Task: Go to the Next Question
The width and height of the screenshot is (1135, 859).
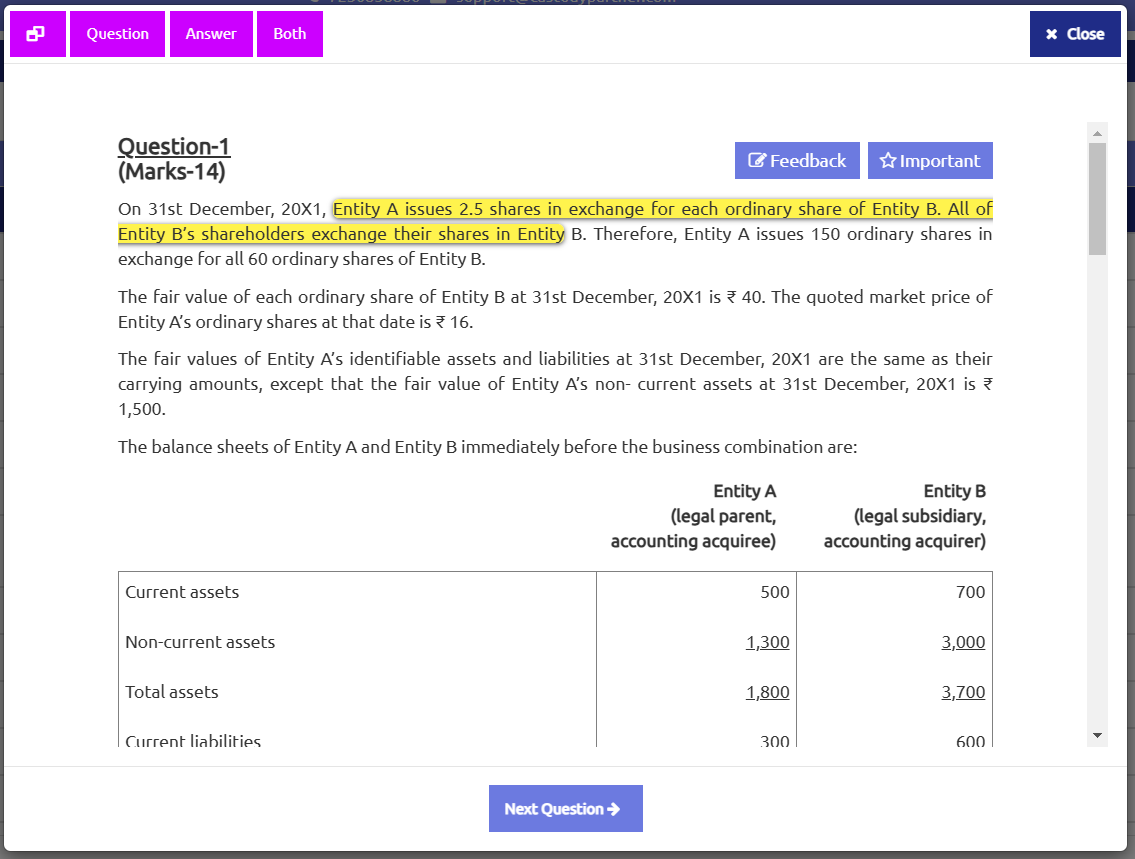Action: click(565, 808)
